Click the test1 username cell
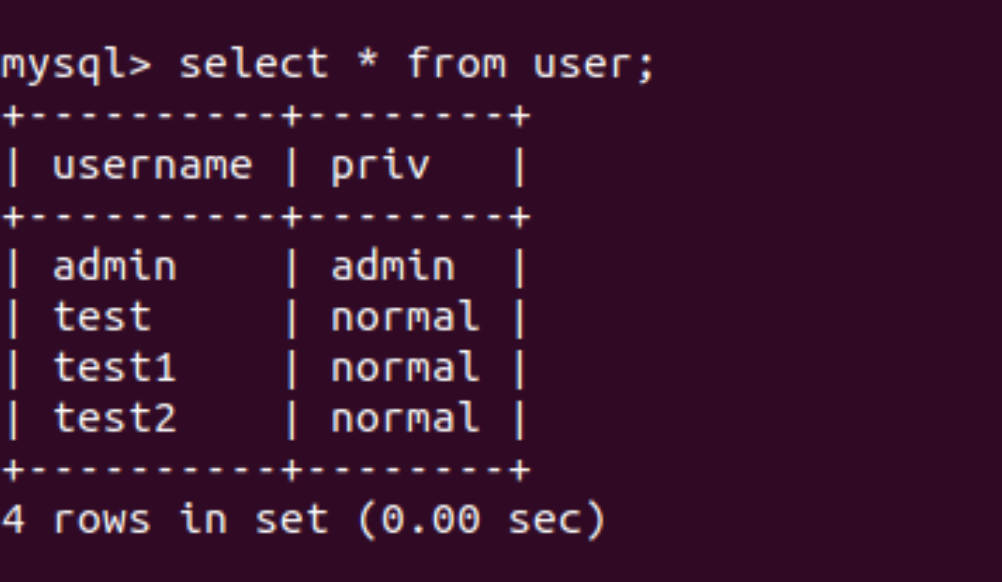The image size is (1002, 582). point(114,367)
